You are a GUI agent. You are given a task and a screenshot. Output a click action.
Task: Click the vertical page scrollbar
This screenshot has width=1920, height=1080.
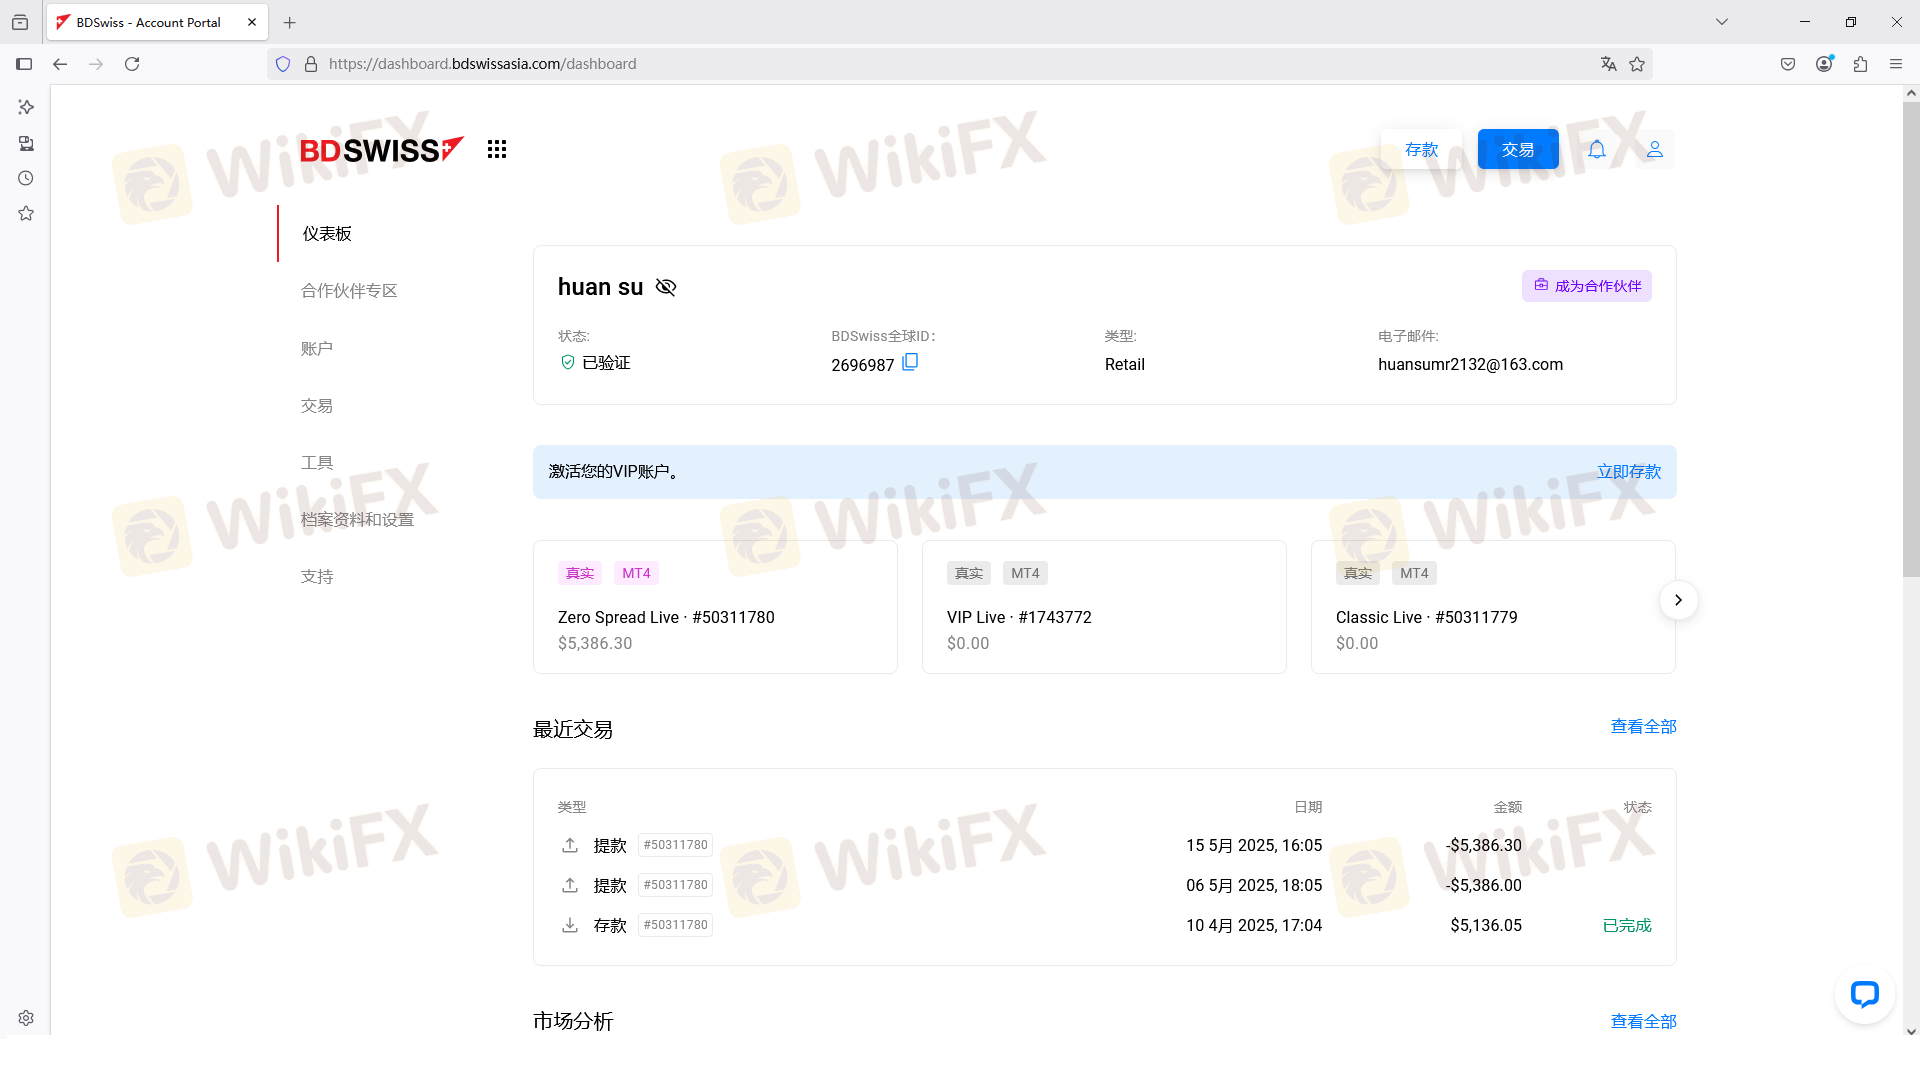(1911, 339)
